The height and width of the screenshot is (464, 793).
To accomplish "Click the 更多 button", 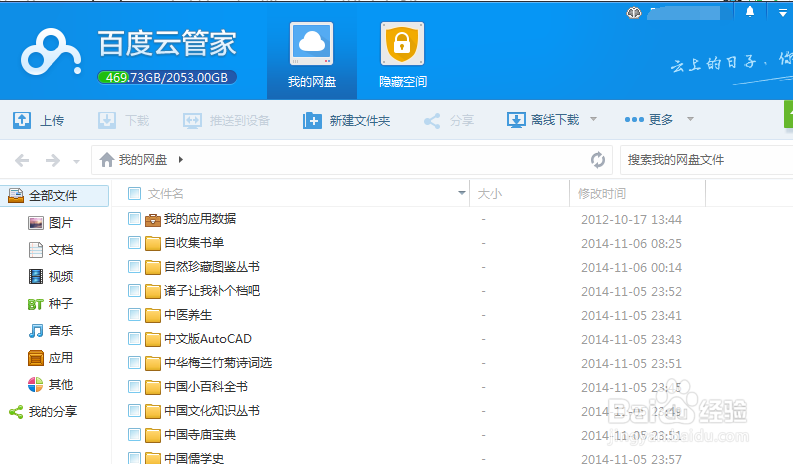I will [649, 119].
